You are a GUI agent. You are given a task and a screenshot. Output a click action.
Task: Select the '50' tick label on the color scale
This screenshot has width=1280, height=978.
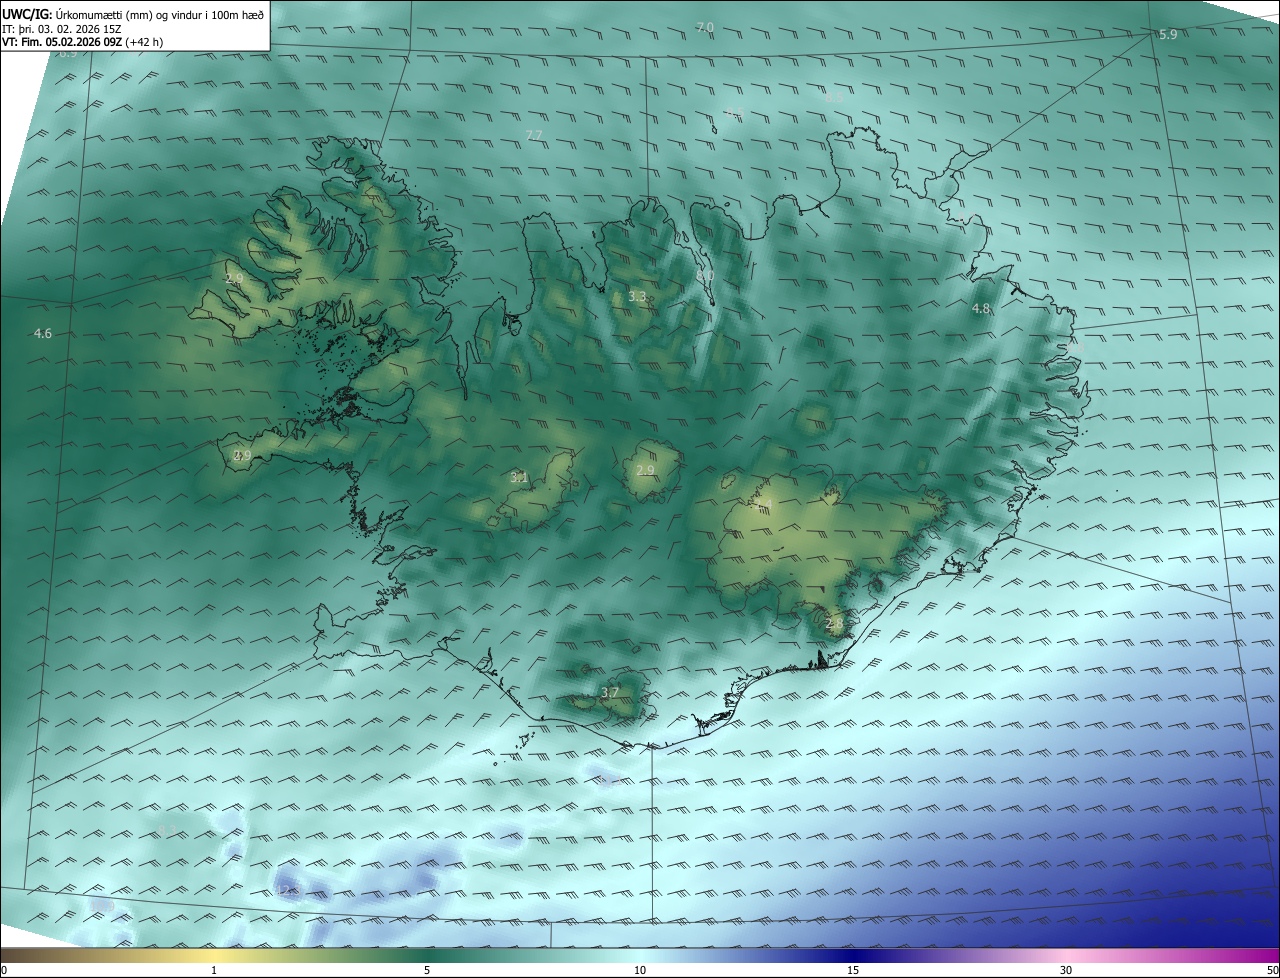(x=1272, y=970)
